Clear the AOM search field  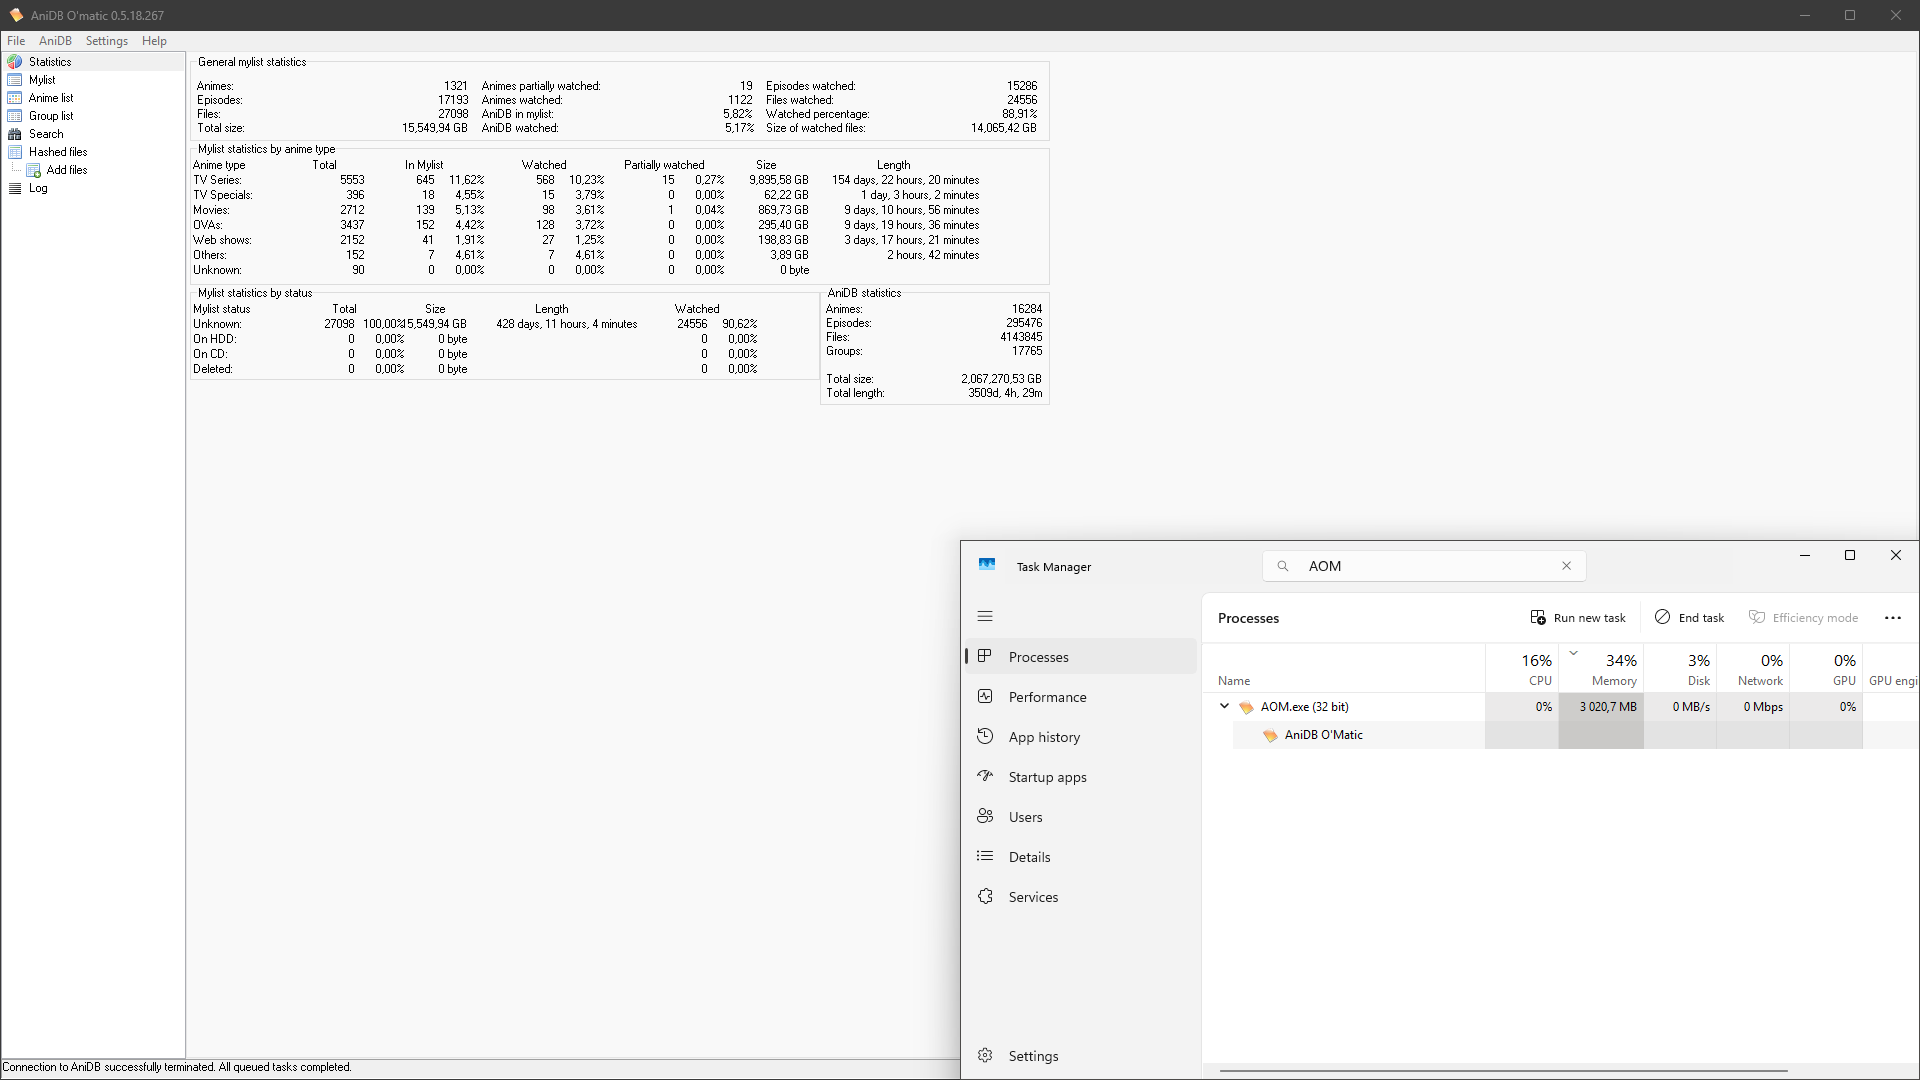pos(1567,566)
